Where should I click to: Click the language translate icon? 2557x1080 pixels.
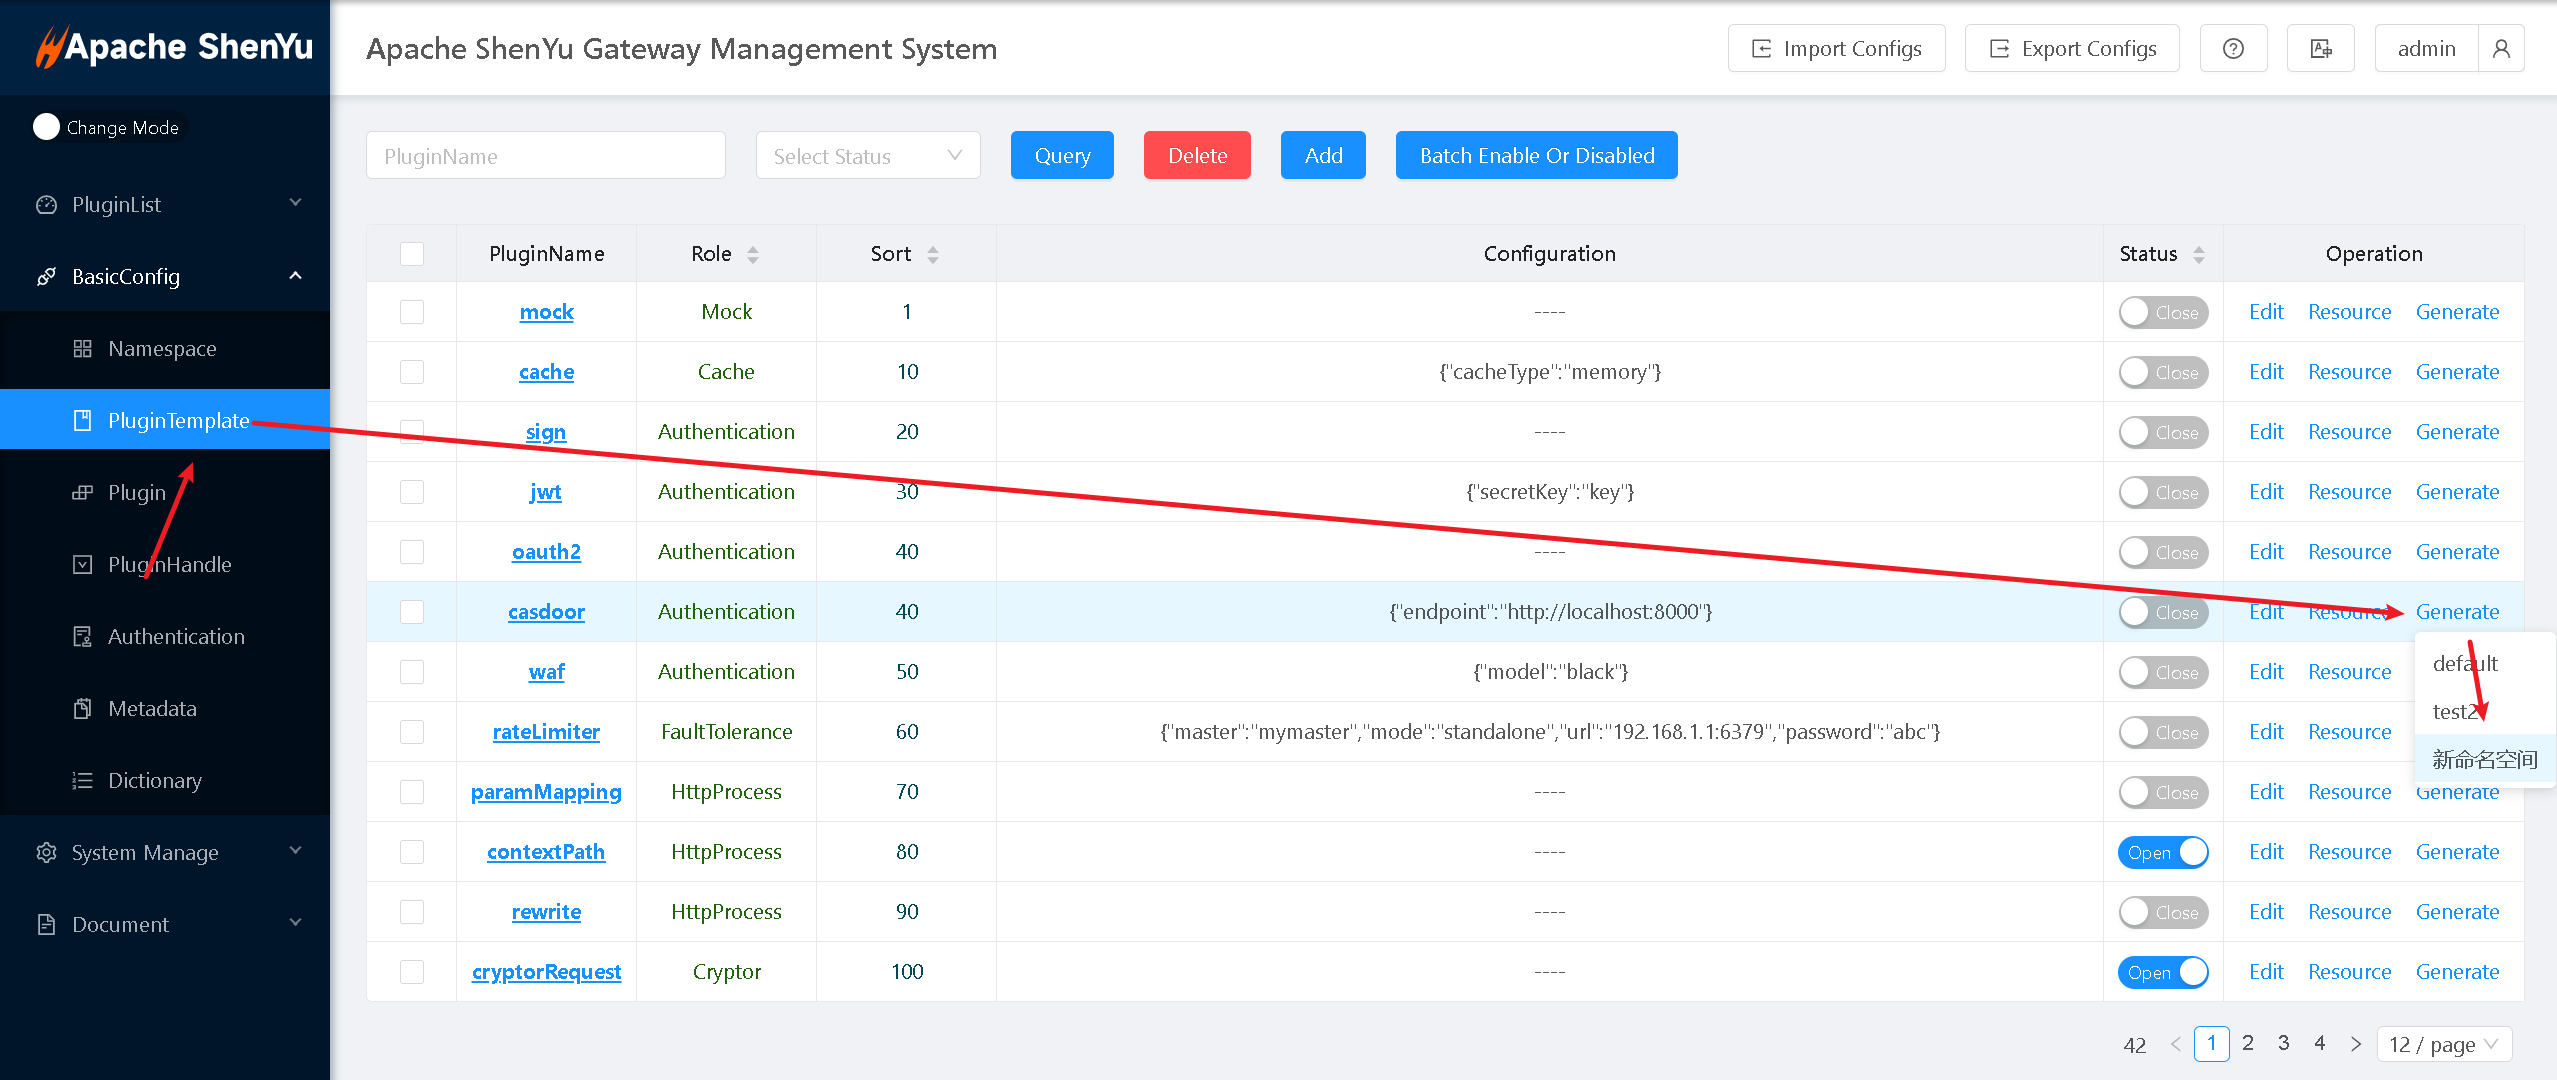click(x=2320, y=49)
